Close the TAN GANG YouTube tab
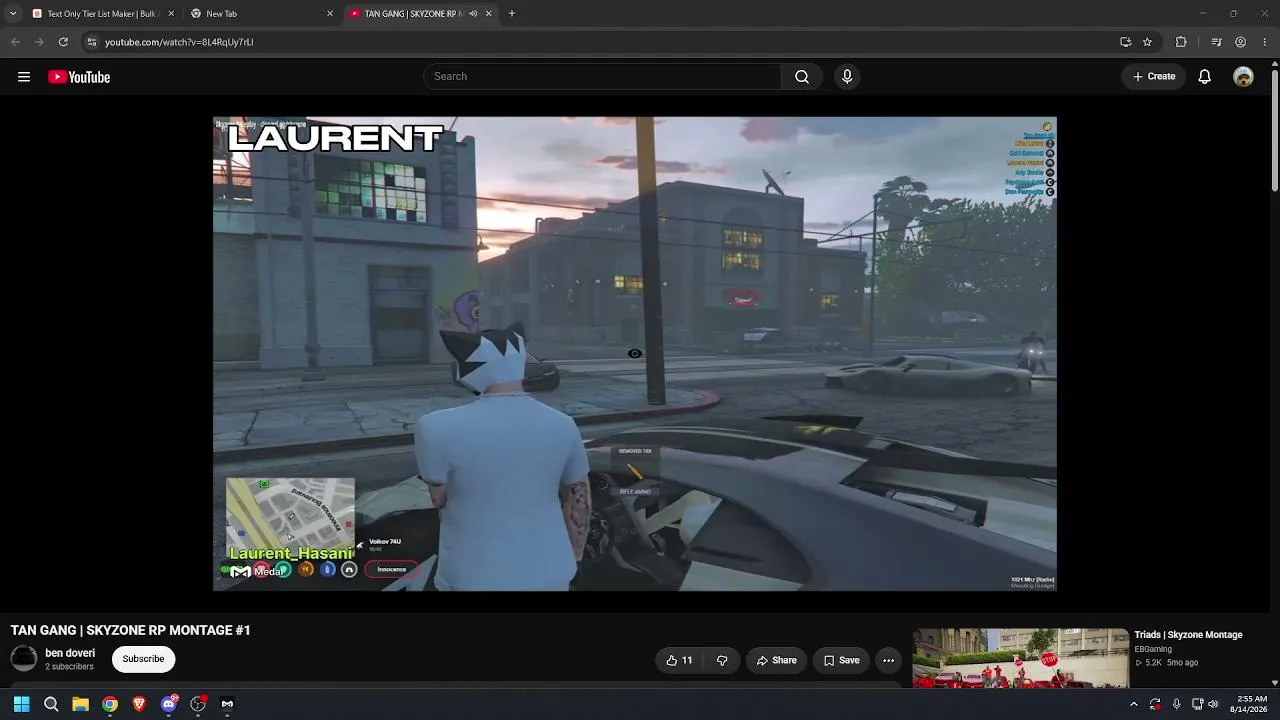Image resolution: width=1280 pixels, height=720 pixels. [x=489, y=14]
